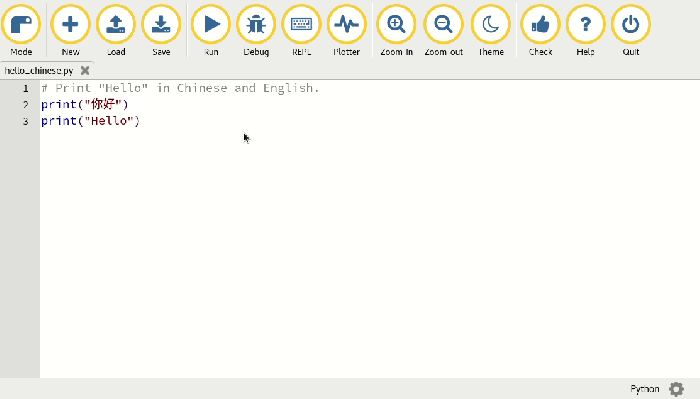Close the hello_chinese.py tab

coord(85,71)
